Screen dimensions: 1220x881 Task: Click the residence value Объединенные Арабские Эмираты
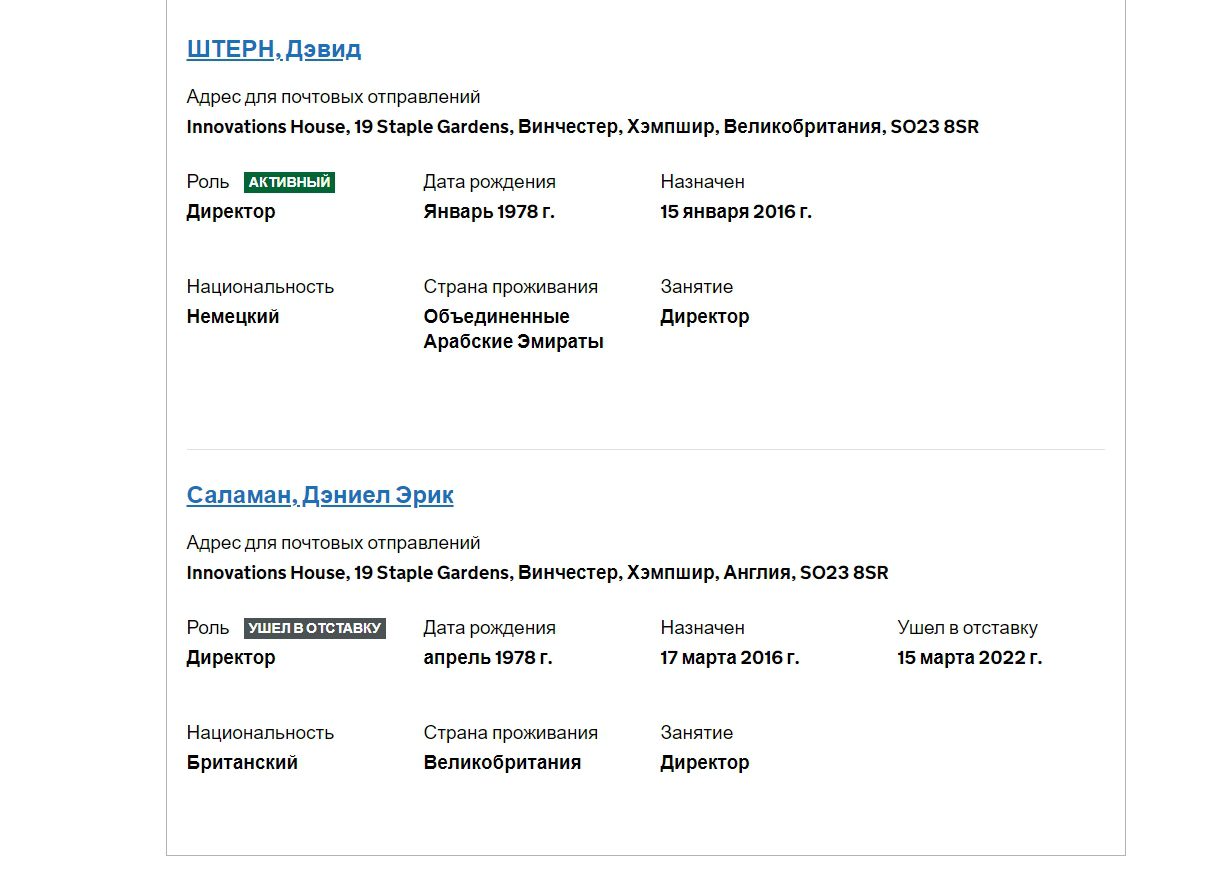513,329
